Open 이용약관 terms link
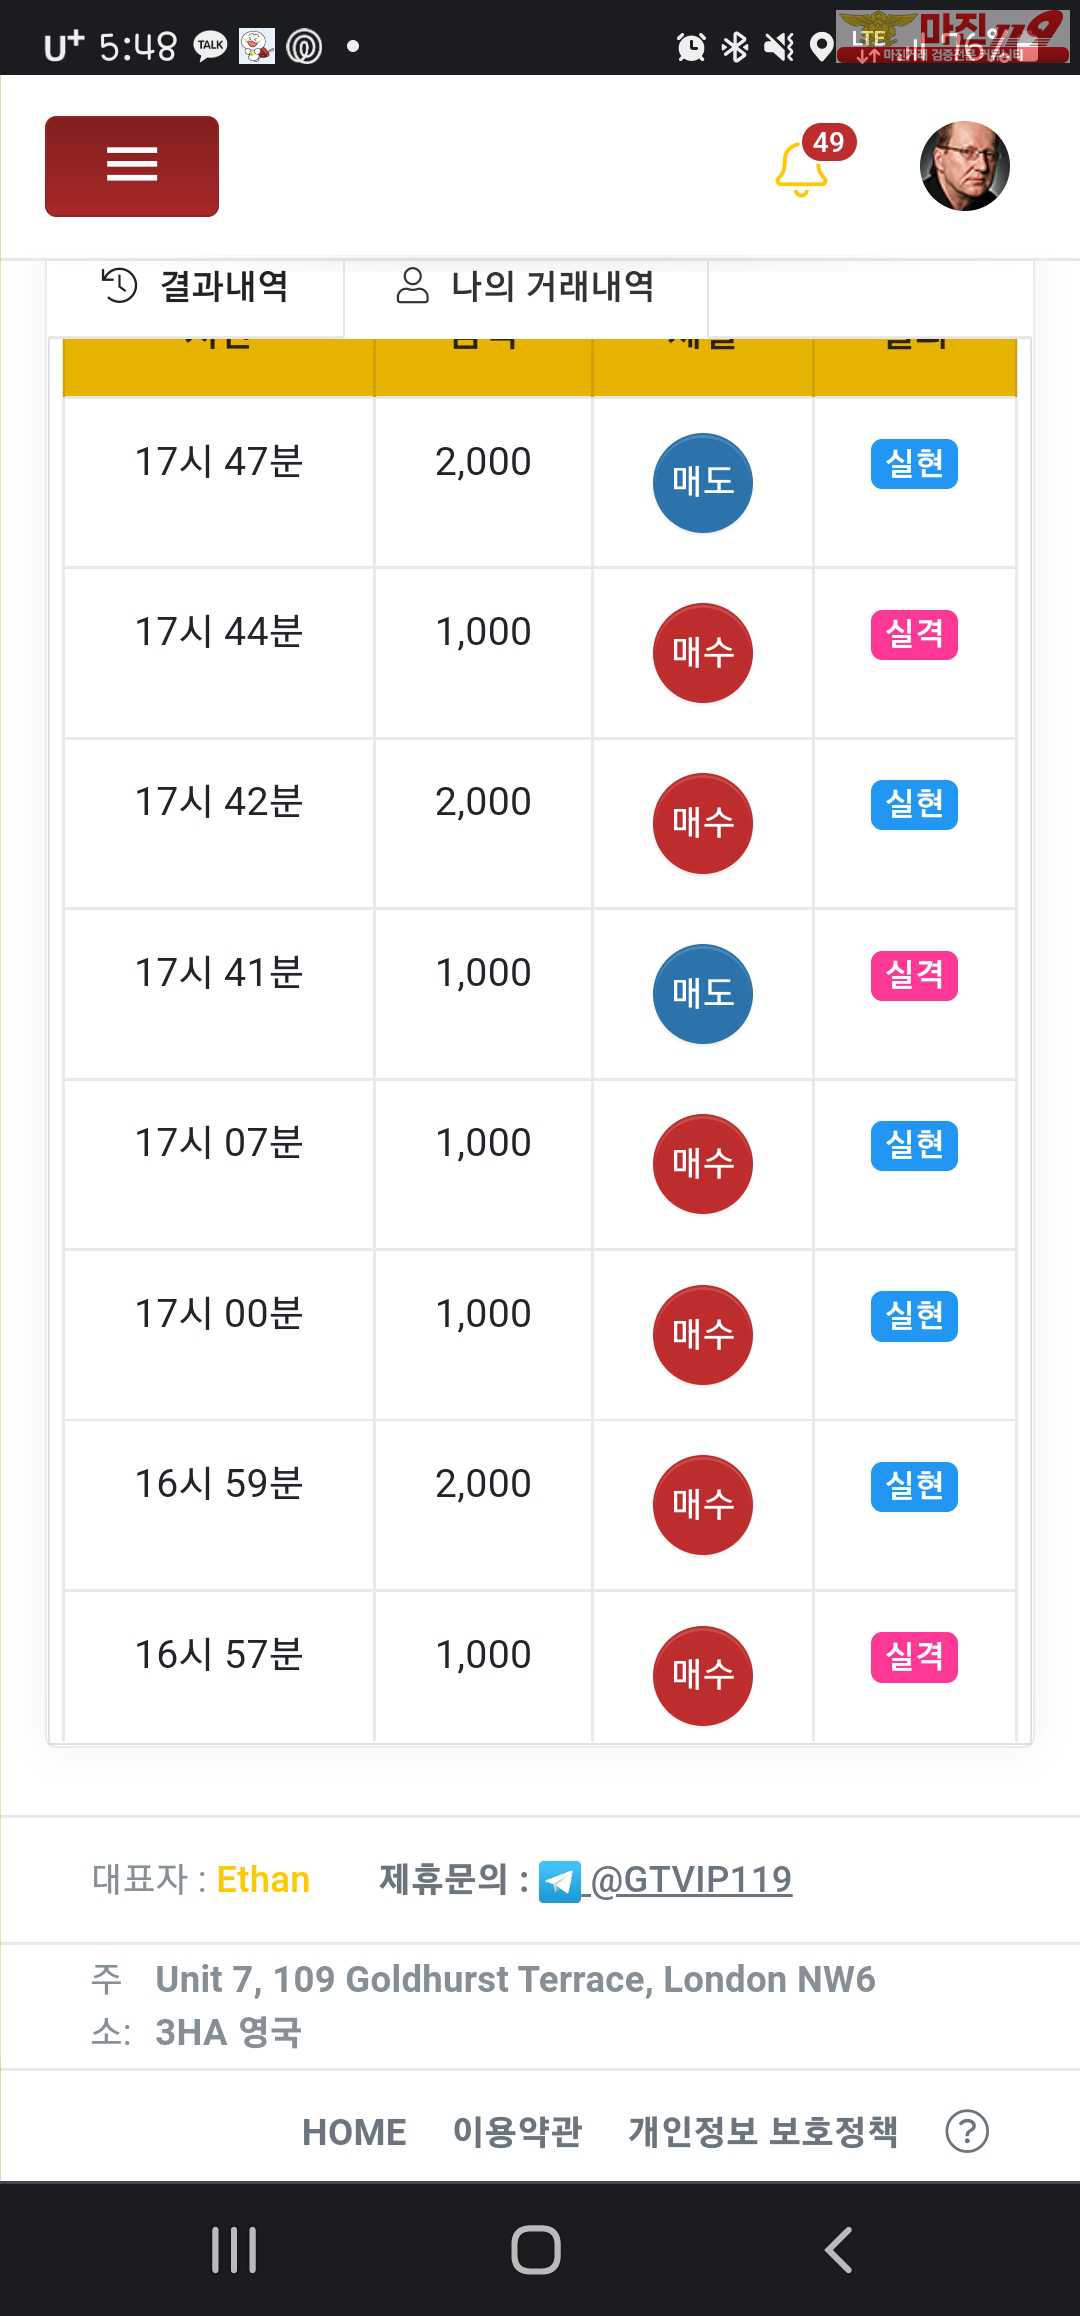Image resolution: width=1080 pixels, height=2316 pixels. coord(517,2132)
